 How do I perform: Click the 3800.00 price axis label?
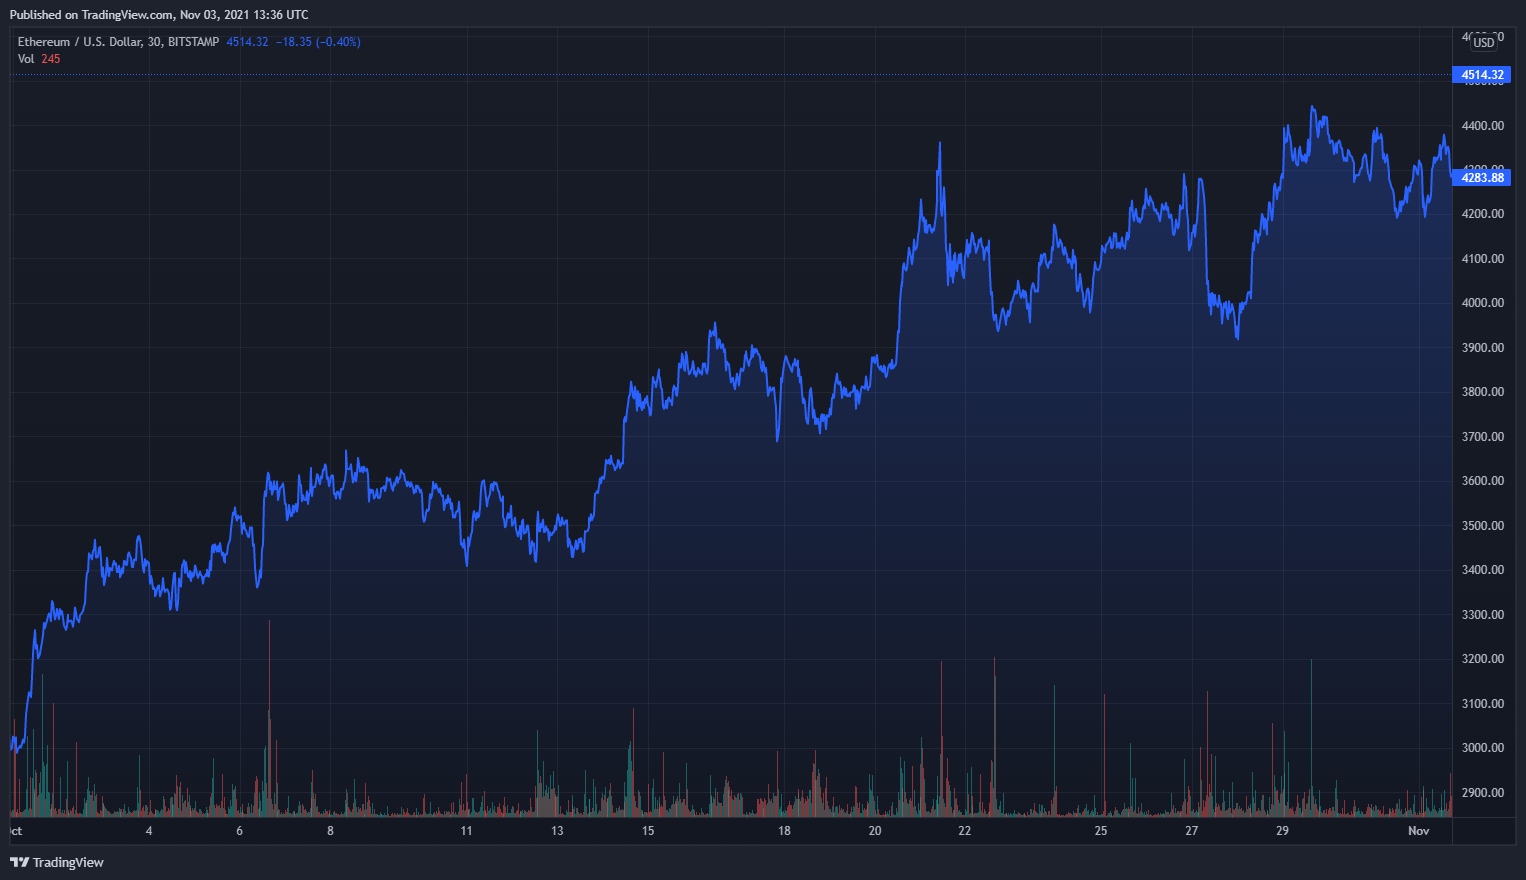(x=1483, y=392)
